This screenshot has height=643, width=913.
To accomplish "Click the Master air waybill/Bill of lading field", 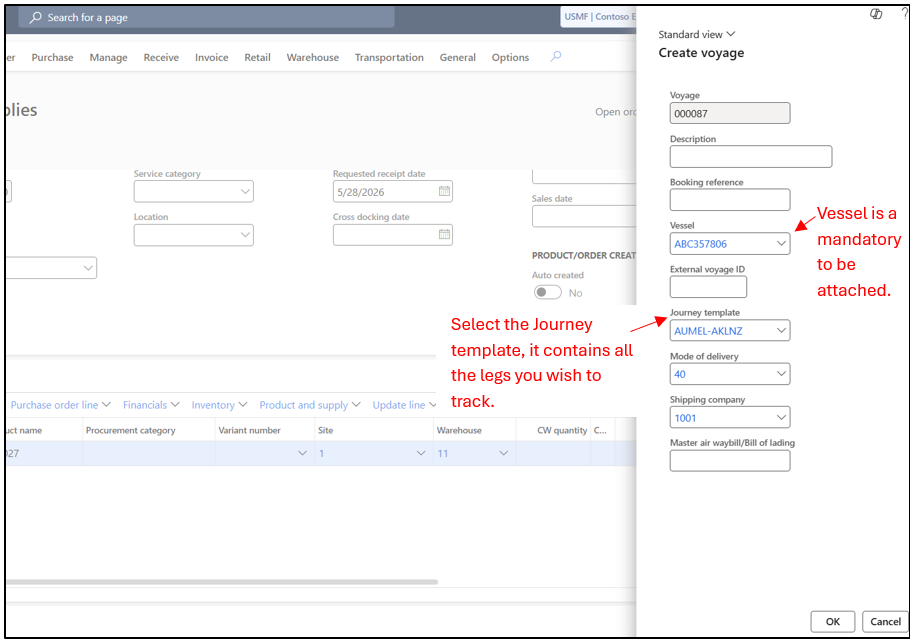I will (730, 461).
